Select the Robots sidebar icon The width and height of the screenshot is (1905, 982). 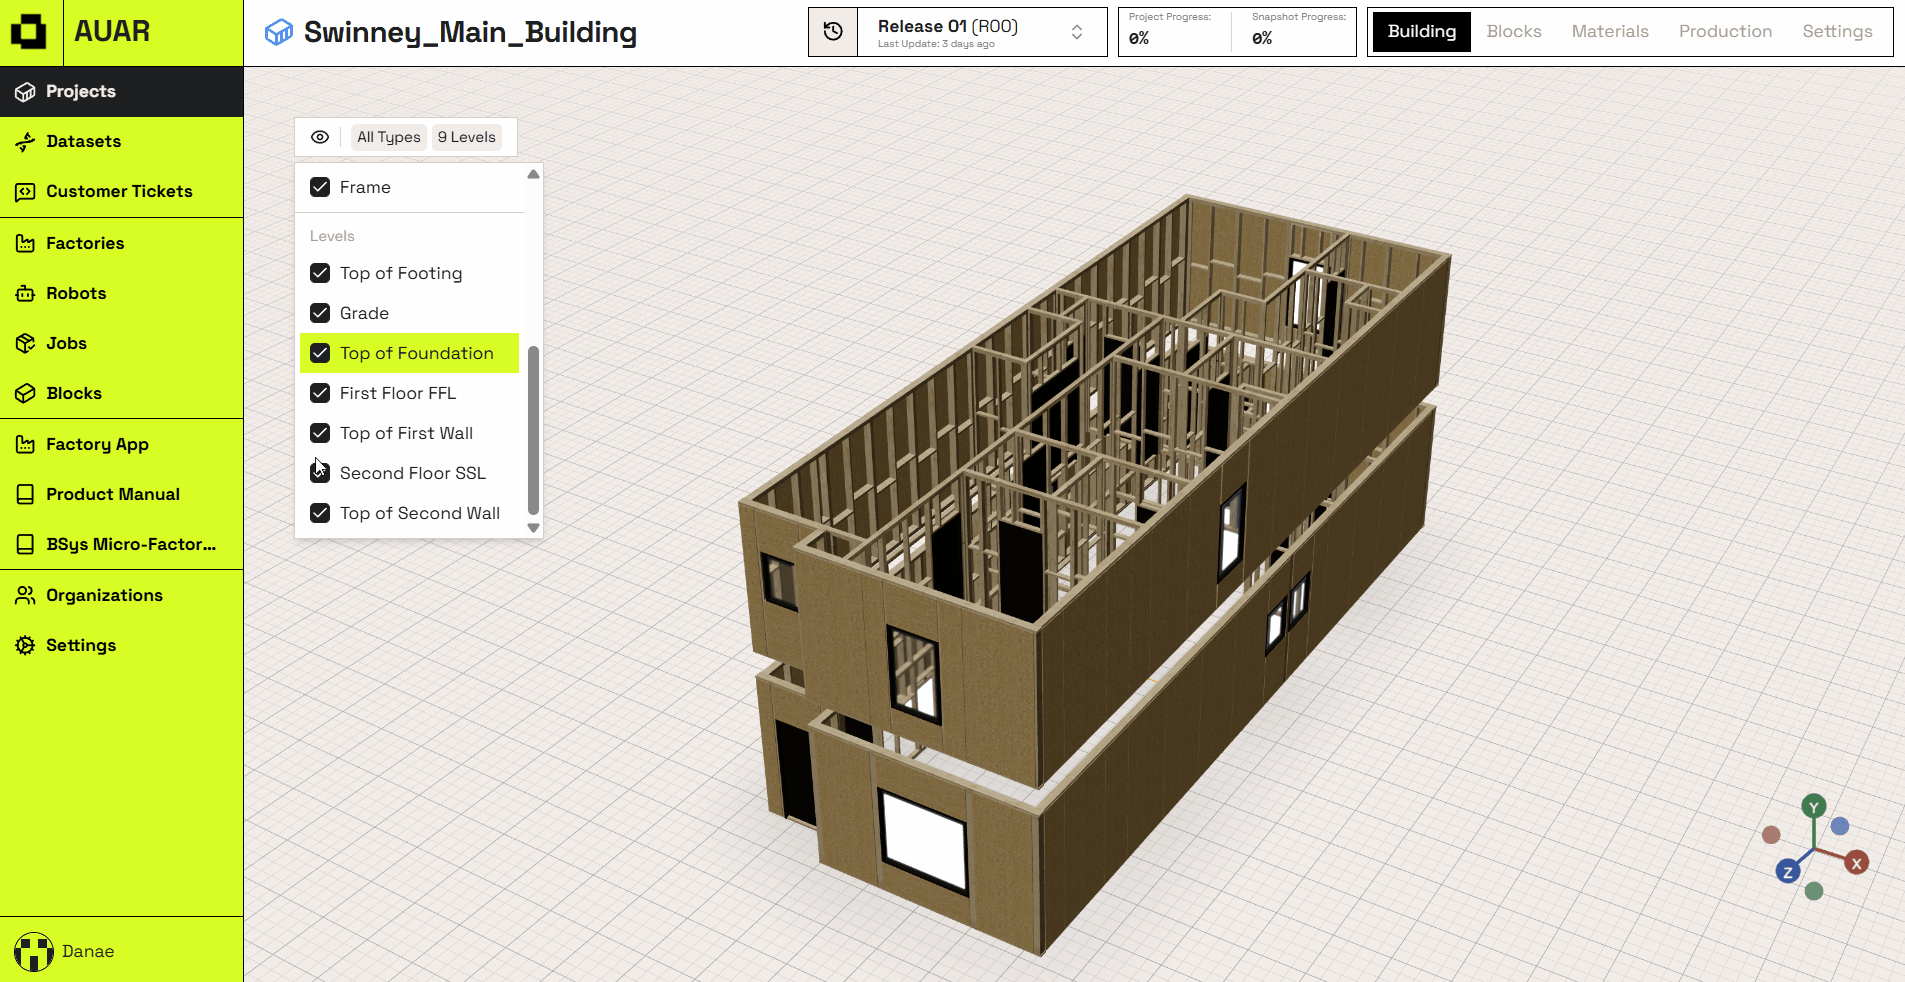(24, 293)
